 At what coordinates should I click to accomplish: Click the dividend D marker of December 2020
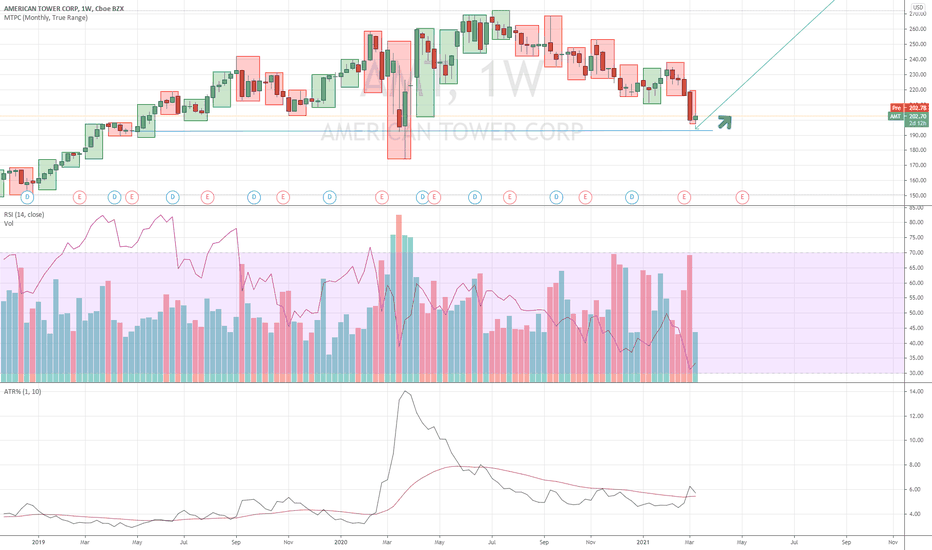632,197
